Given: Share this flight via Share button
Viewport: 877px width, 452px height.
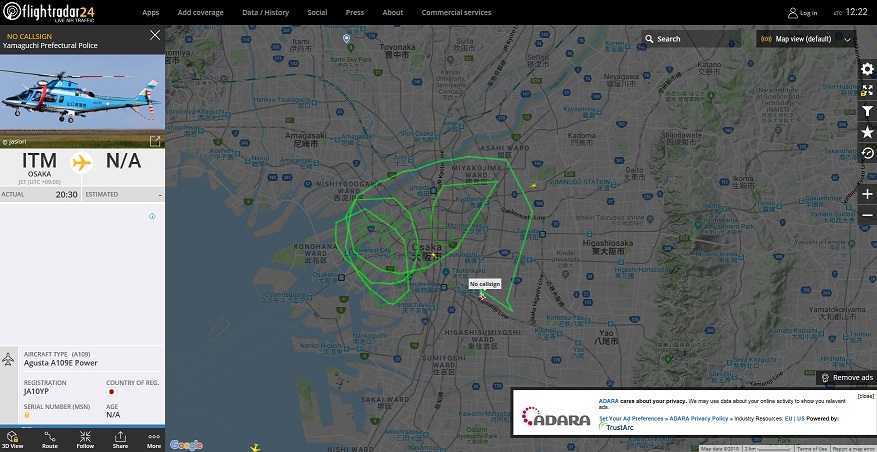Looking at the screenshot, I should [120, 440].
